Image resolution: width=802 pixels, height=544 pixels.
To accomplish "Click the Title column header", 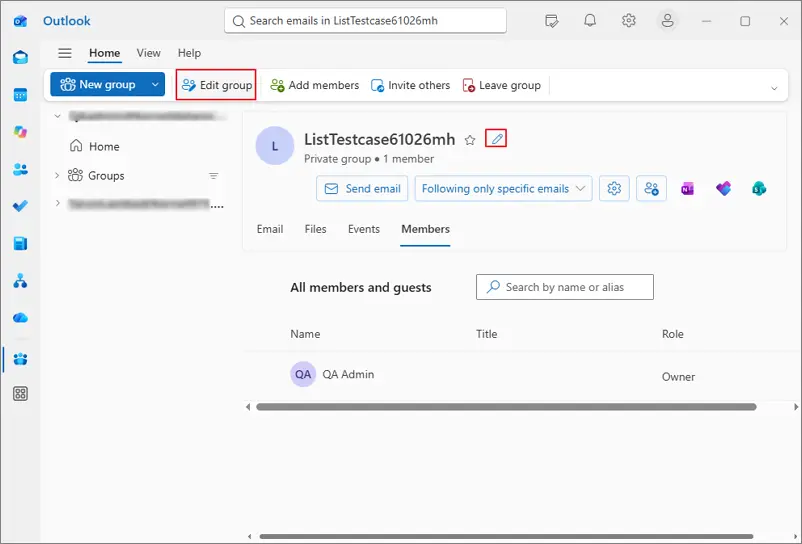I will pyautogui.click(x=486, y=334).
